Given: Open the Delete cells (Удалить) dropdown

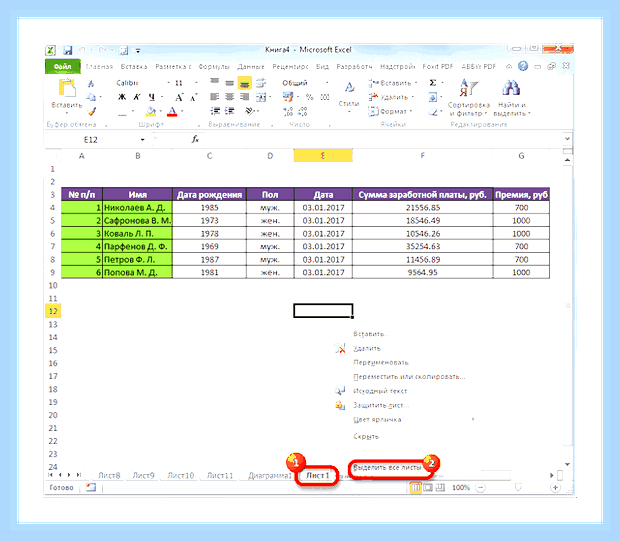Looking at the screenshot, I should coord(413,97).
